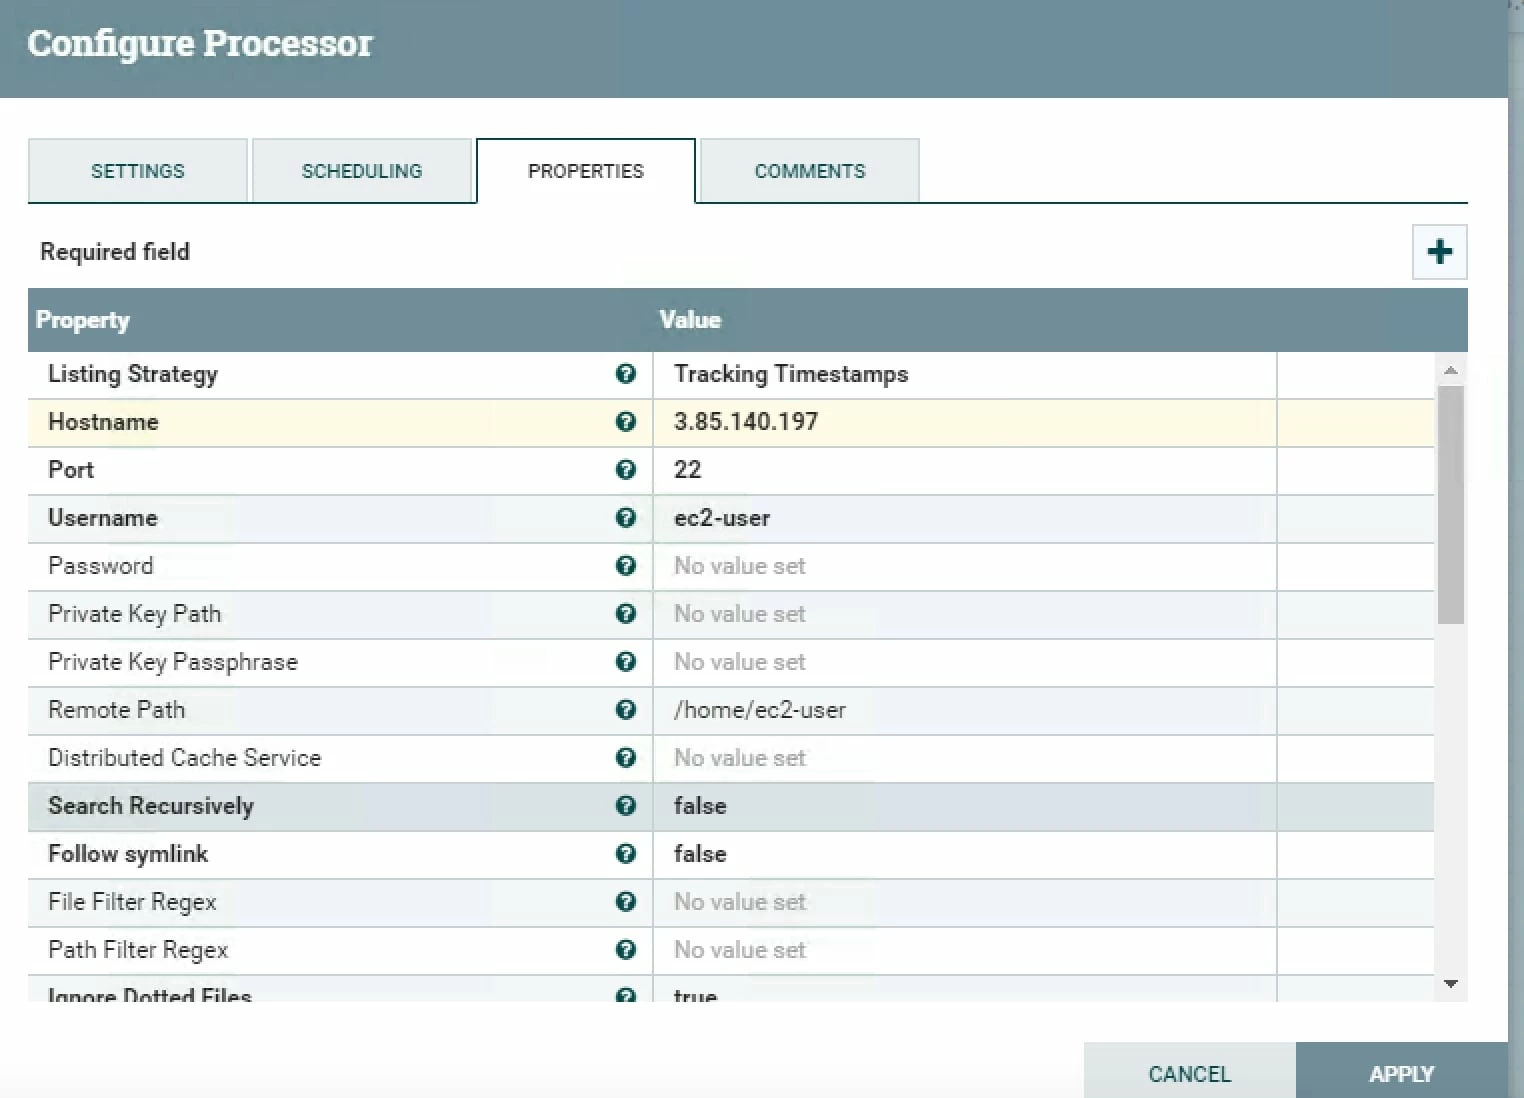Show help icon for Private Key Path
This screenshot has height=1098, width=1524.
click(626, 614)
